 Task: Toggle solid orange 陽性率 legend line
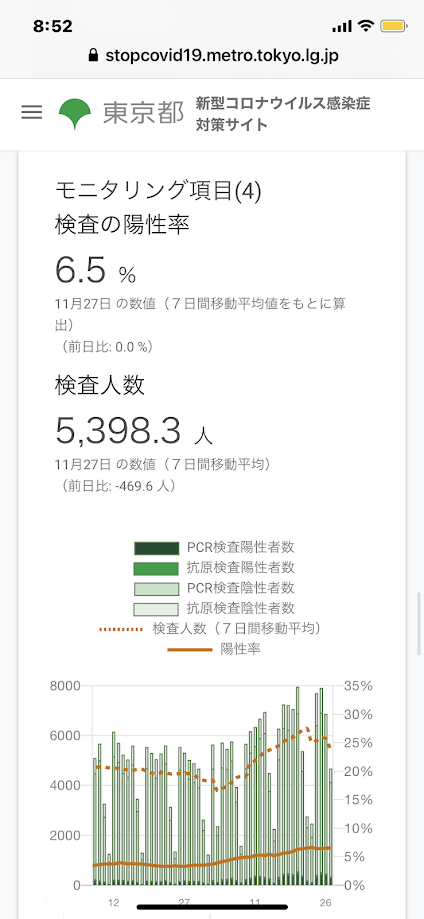click(x=190, y=649)
